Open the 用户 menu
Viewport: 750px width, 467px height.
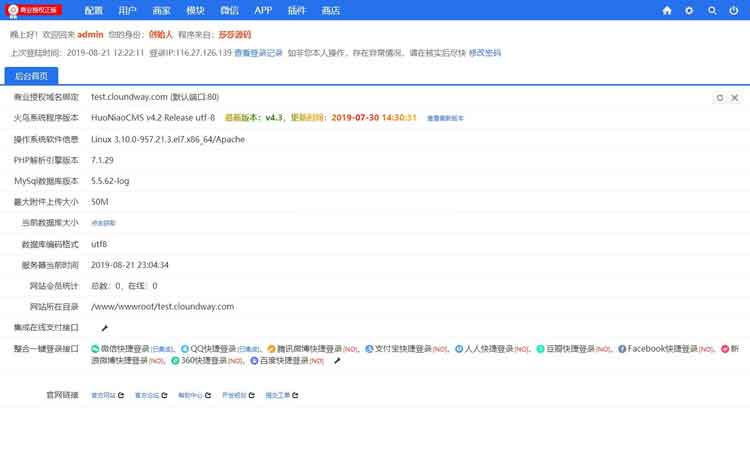(127, 10)
